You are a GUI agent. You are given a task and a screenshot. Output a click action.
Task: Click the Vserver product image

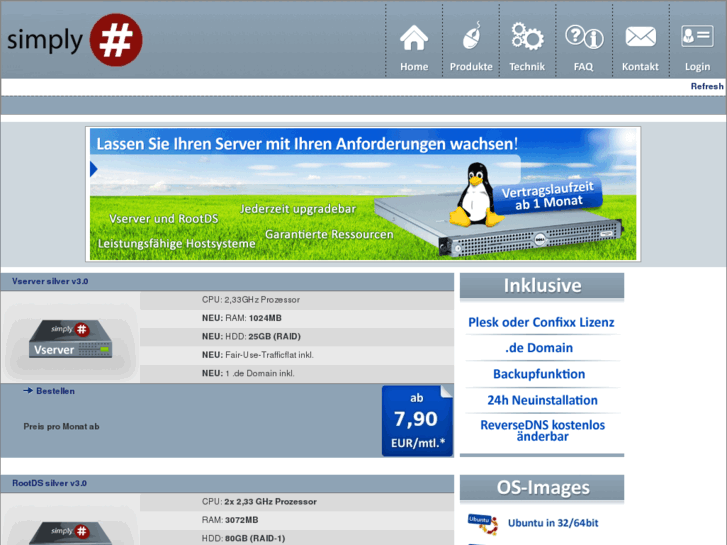pyautogui.click(x=70, y=339)
